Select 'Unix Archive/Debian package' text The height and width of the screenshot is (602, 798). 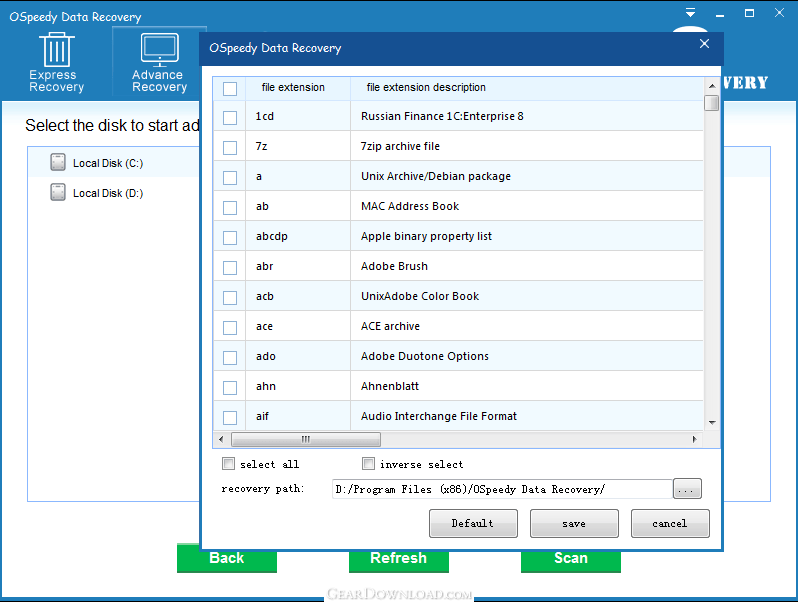[436, 177]
